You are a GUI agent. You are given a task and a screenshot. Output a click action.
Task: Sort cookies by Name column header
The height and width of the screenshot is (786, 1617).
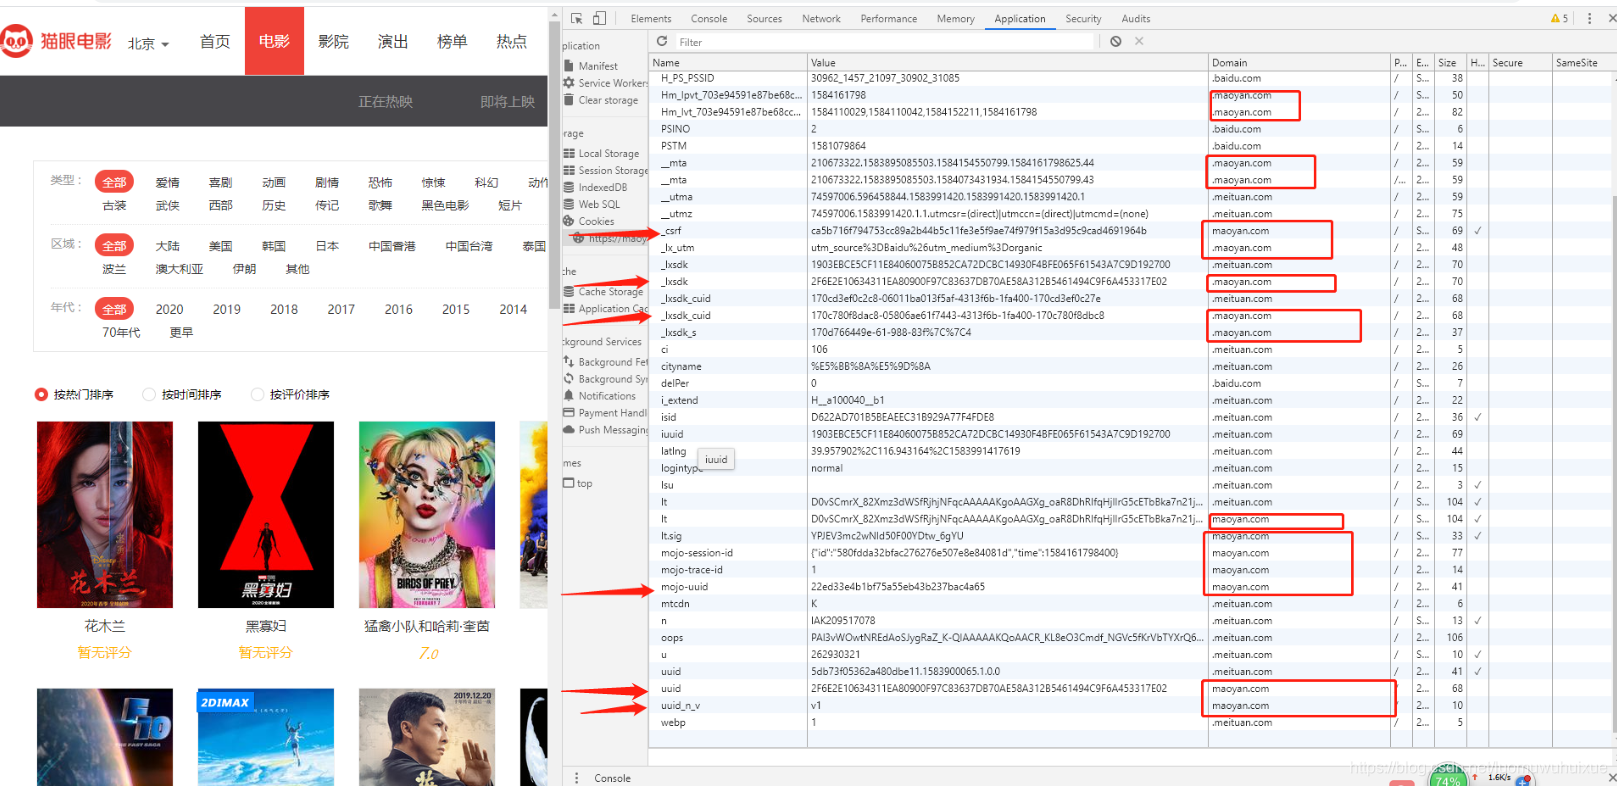pos(728,62)
